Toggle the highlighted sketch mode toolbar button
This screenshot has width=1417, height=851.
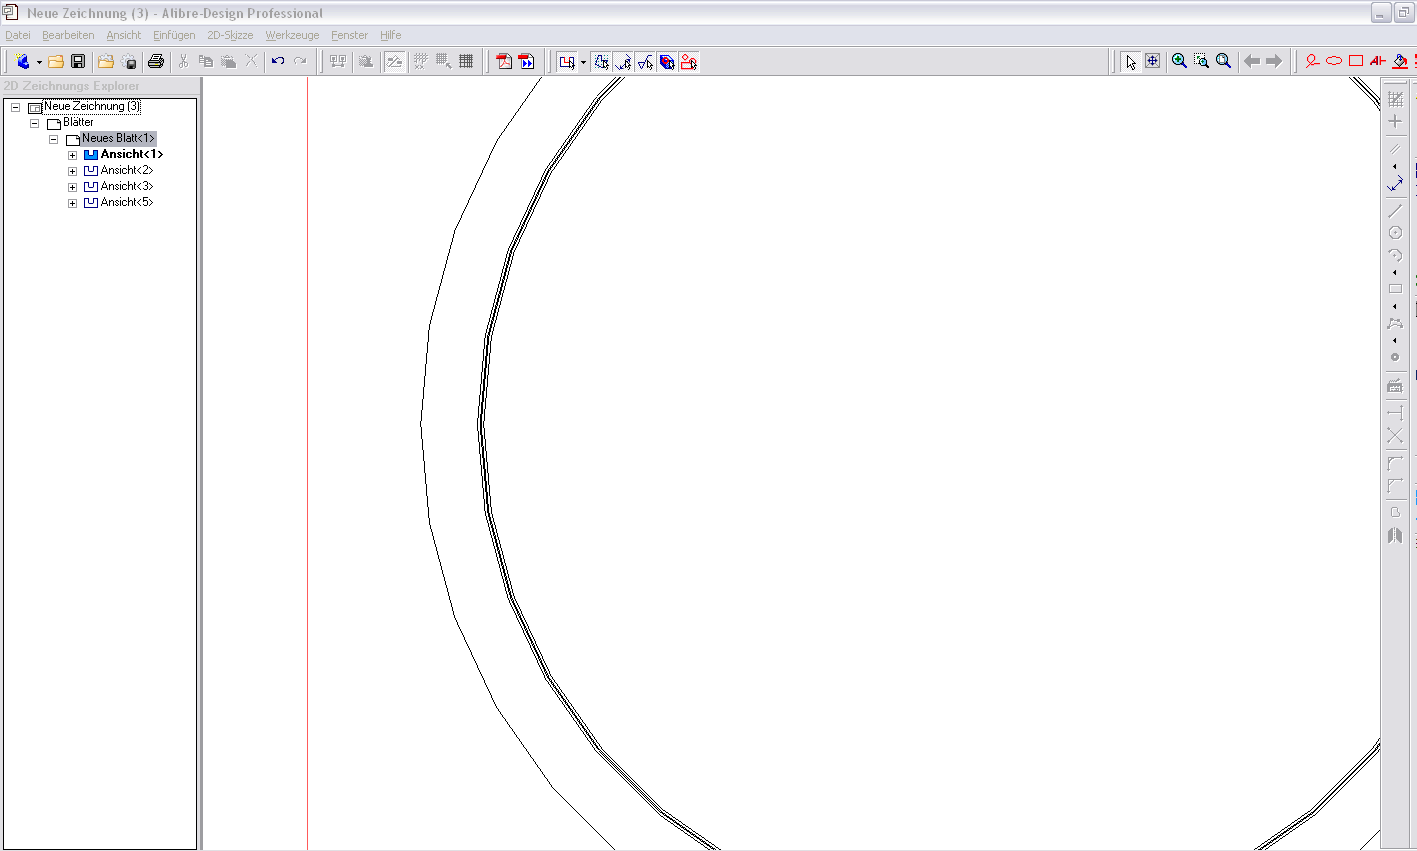click(395, 61)
